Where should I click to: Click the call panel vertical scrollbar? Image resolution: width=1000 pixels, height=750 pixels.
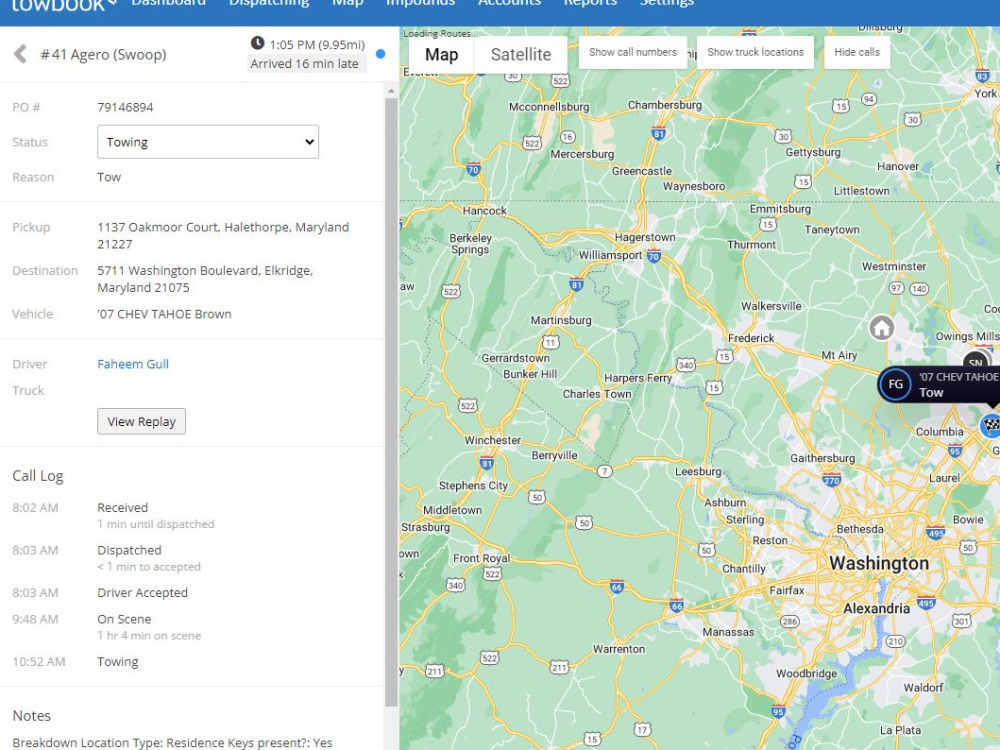[391, 402]
